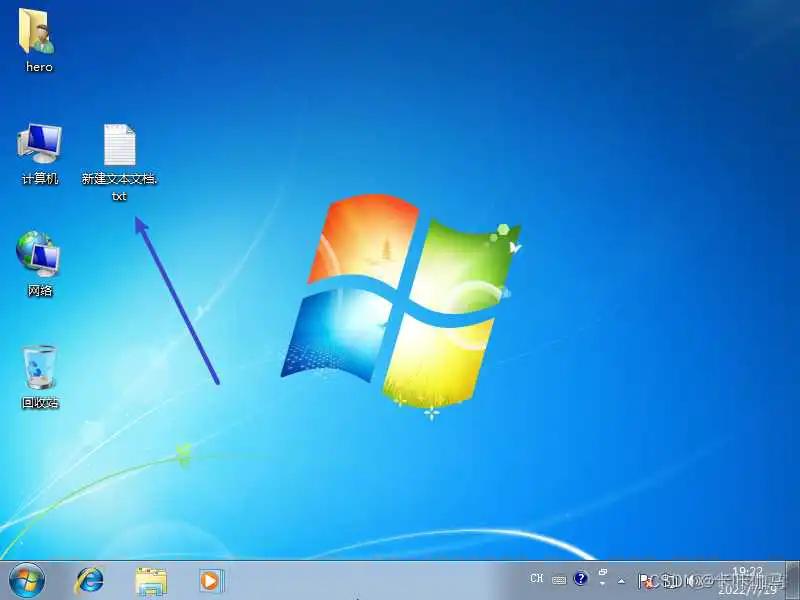Click the keyboard input icon in the tray

[x=558, y=579]
